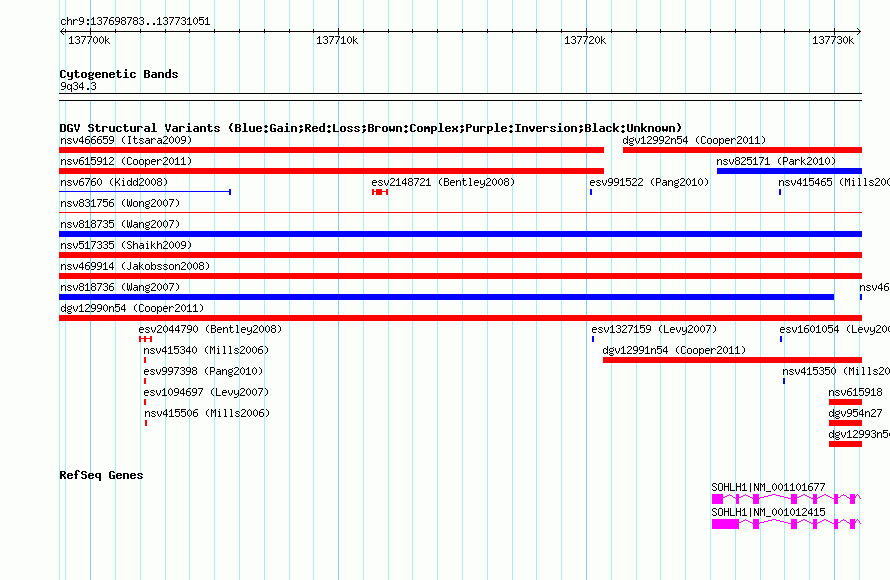Open variant dgv12992n54 (Cooper2011) label
The width and height of the screenshot is (890, 580).
point(694,140)
